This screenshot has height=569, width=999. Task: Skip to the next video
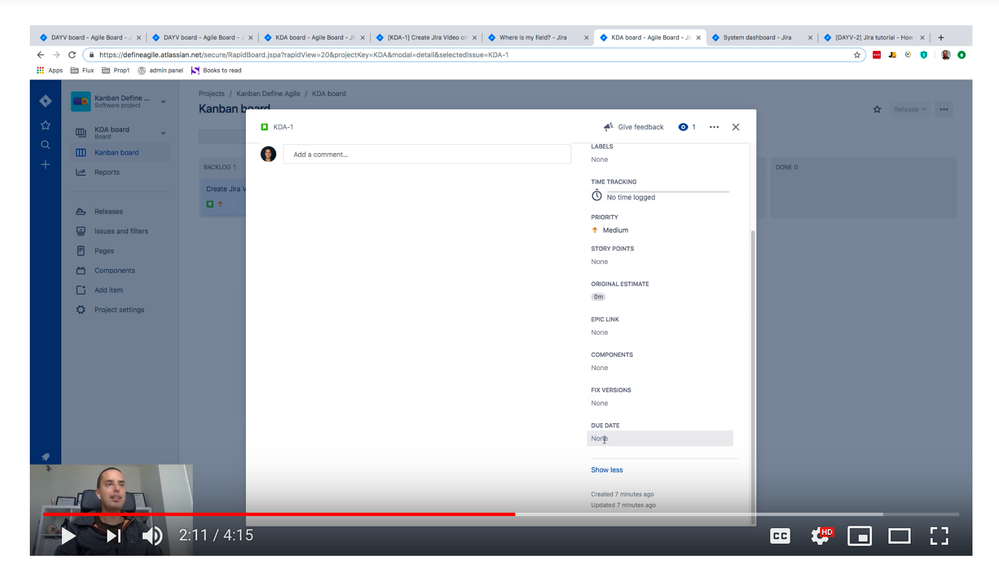(x=113, y=536)
